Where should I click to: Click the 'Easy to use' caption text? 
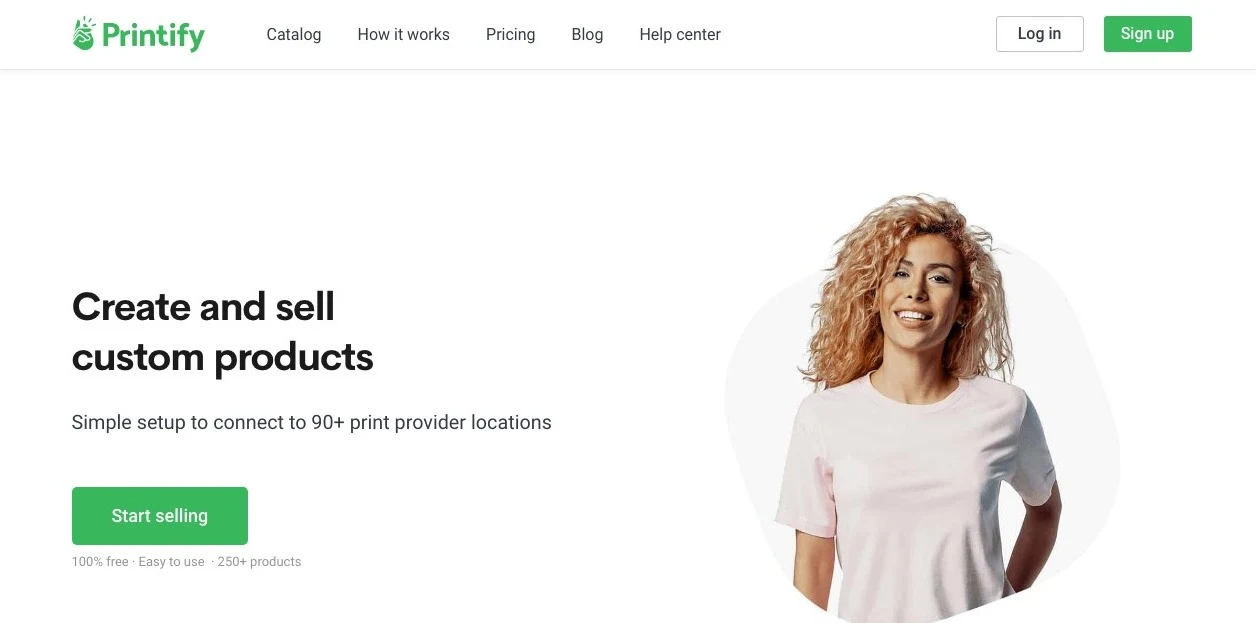[x=171, y=562]
